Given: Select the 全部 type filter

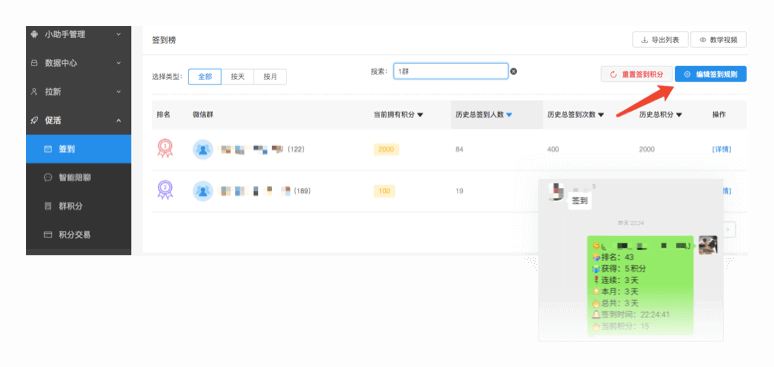Looking at the screenshot, I should (x=205, y=77).
